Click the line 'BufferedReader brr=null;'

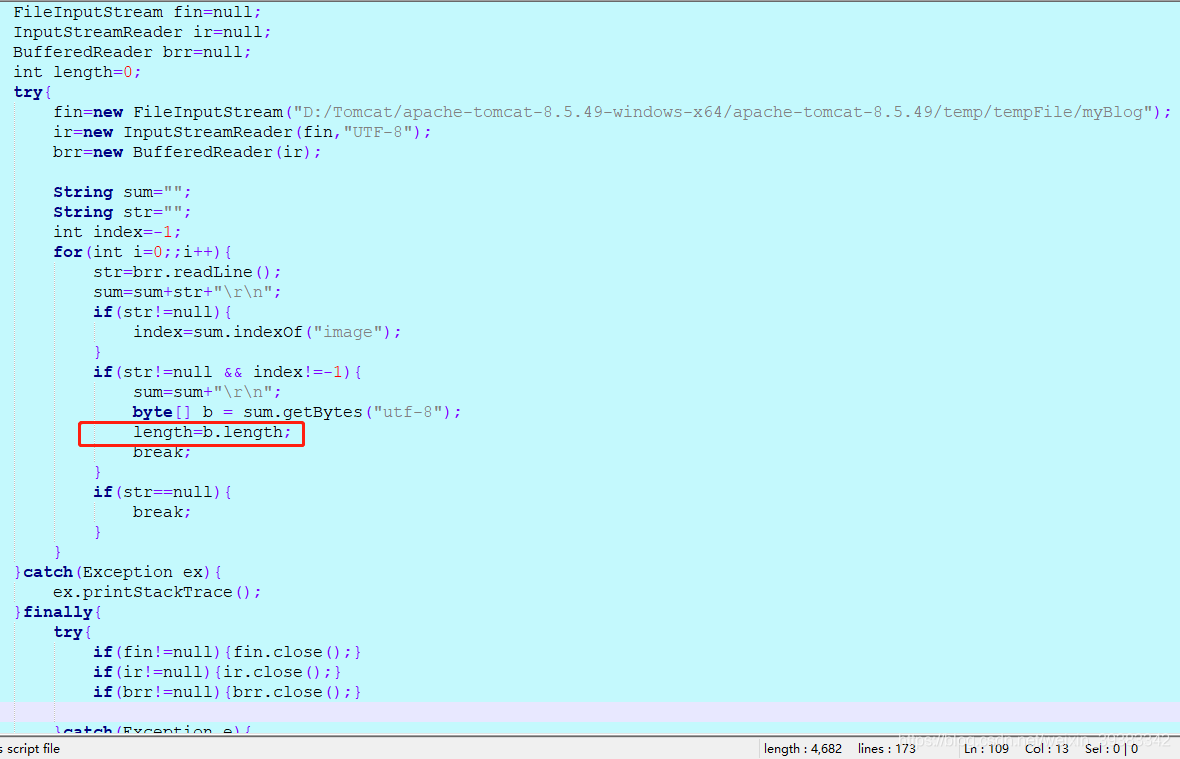click(132, 52)
